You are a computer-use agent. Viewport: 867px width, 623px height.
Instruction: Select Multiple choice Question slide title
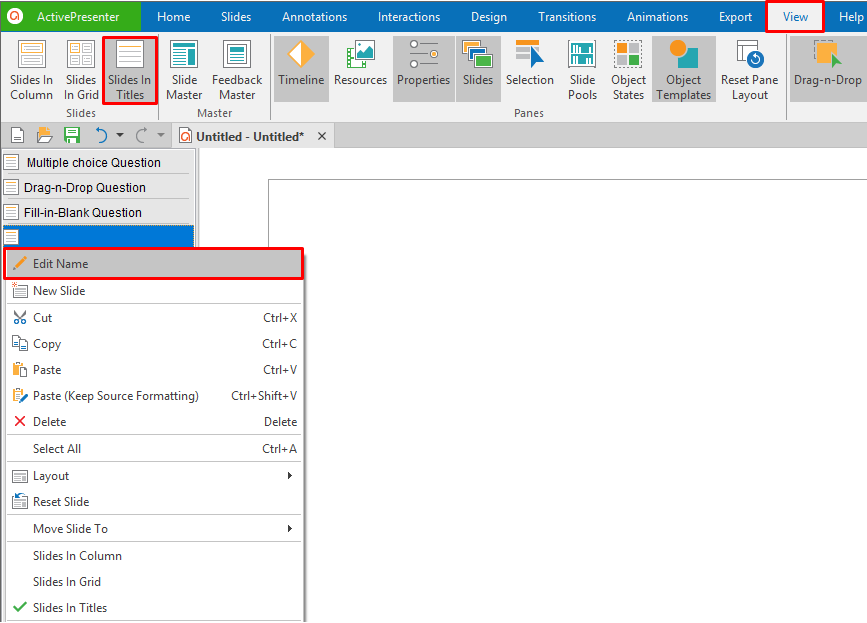(98, 163)
